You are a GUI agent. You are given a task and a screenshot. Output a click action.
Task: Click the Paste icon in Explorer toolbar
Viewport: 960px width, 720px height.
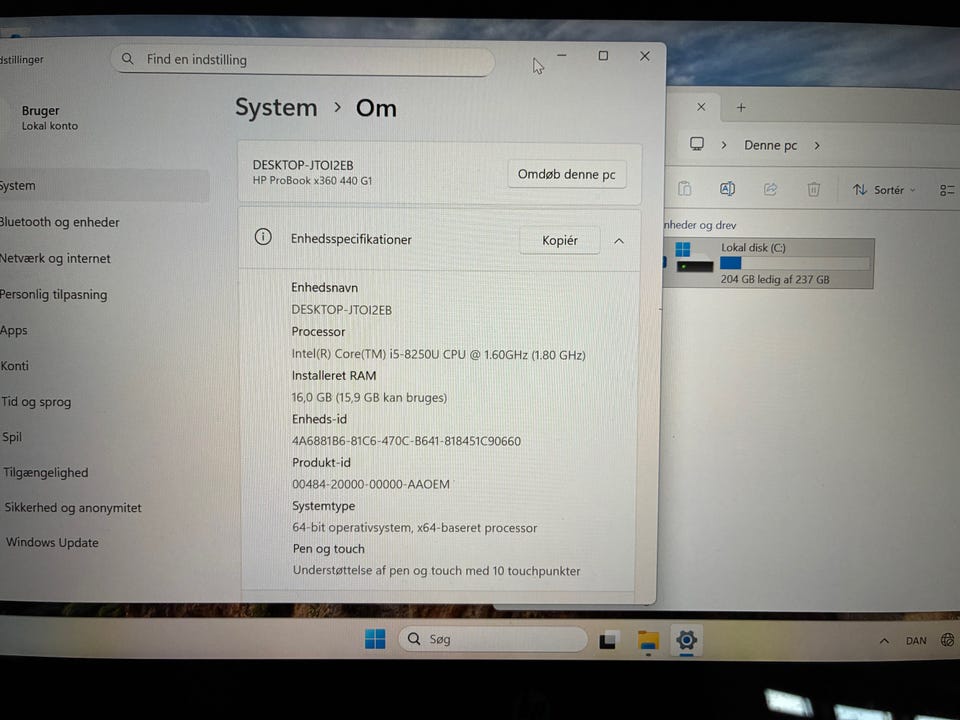coord(684,189)
